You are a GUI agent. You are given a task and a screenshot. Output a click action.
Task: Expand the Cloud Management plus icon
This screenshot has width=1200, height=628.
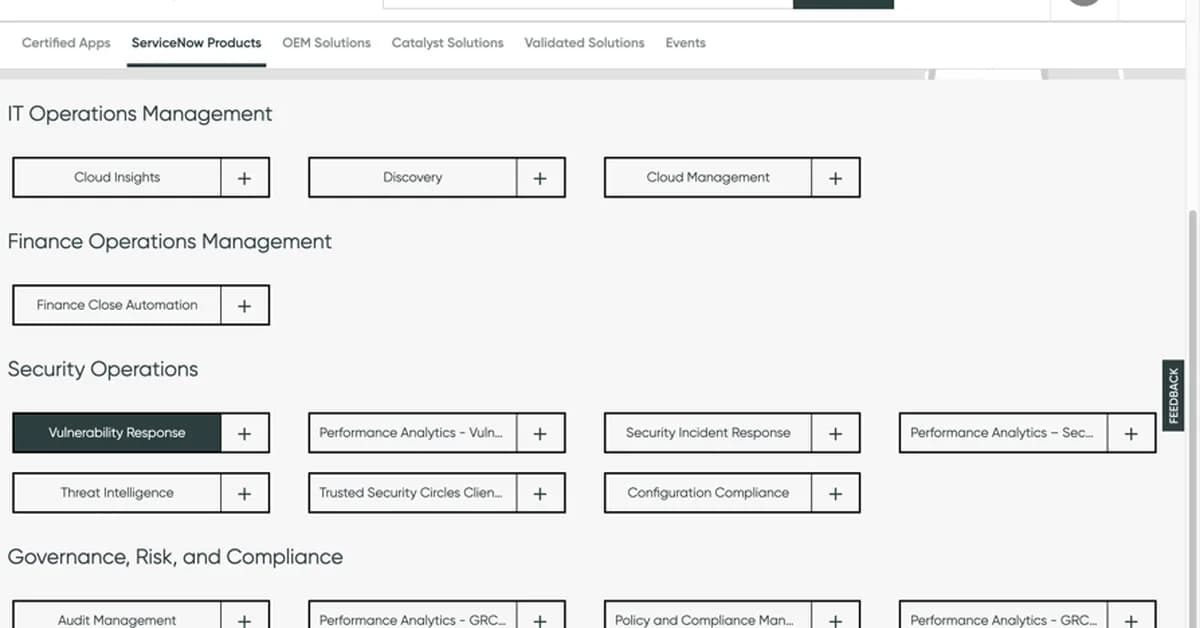click(x=836, y=178)
